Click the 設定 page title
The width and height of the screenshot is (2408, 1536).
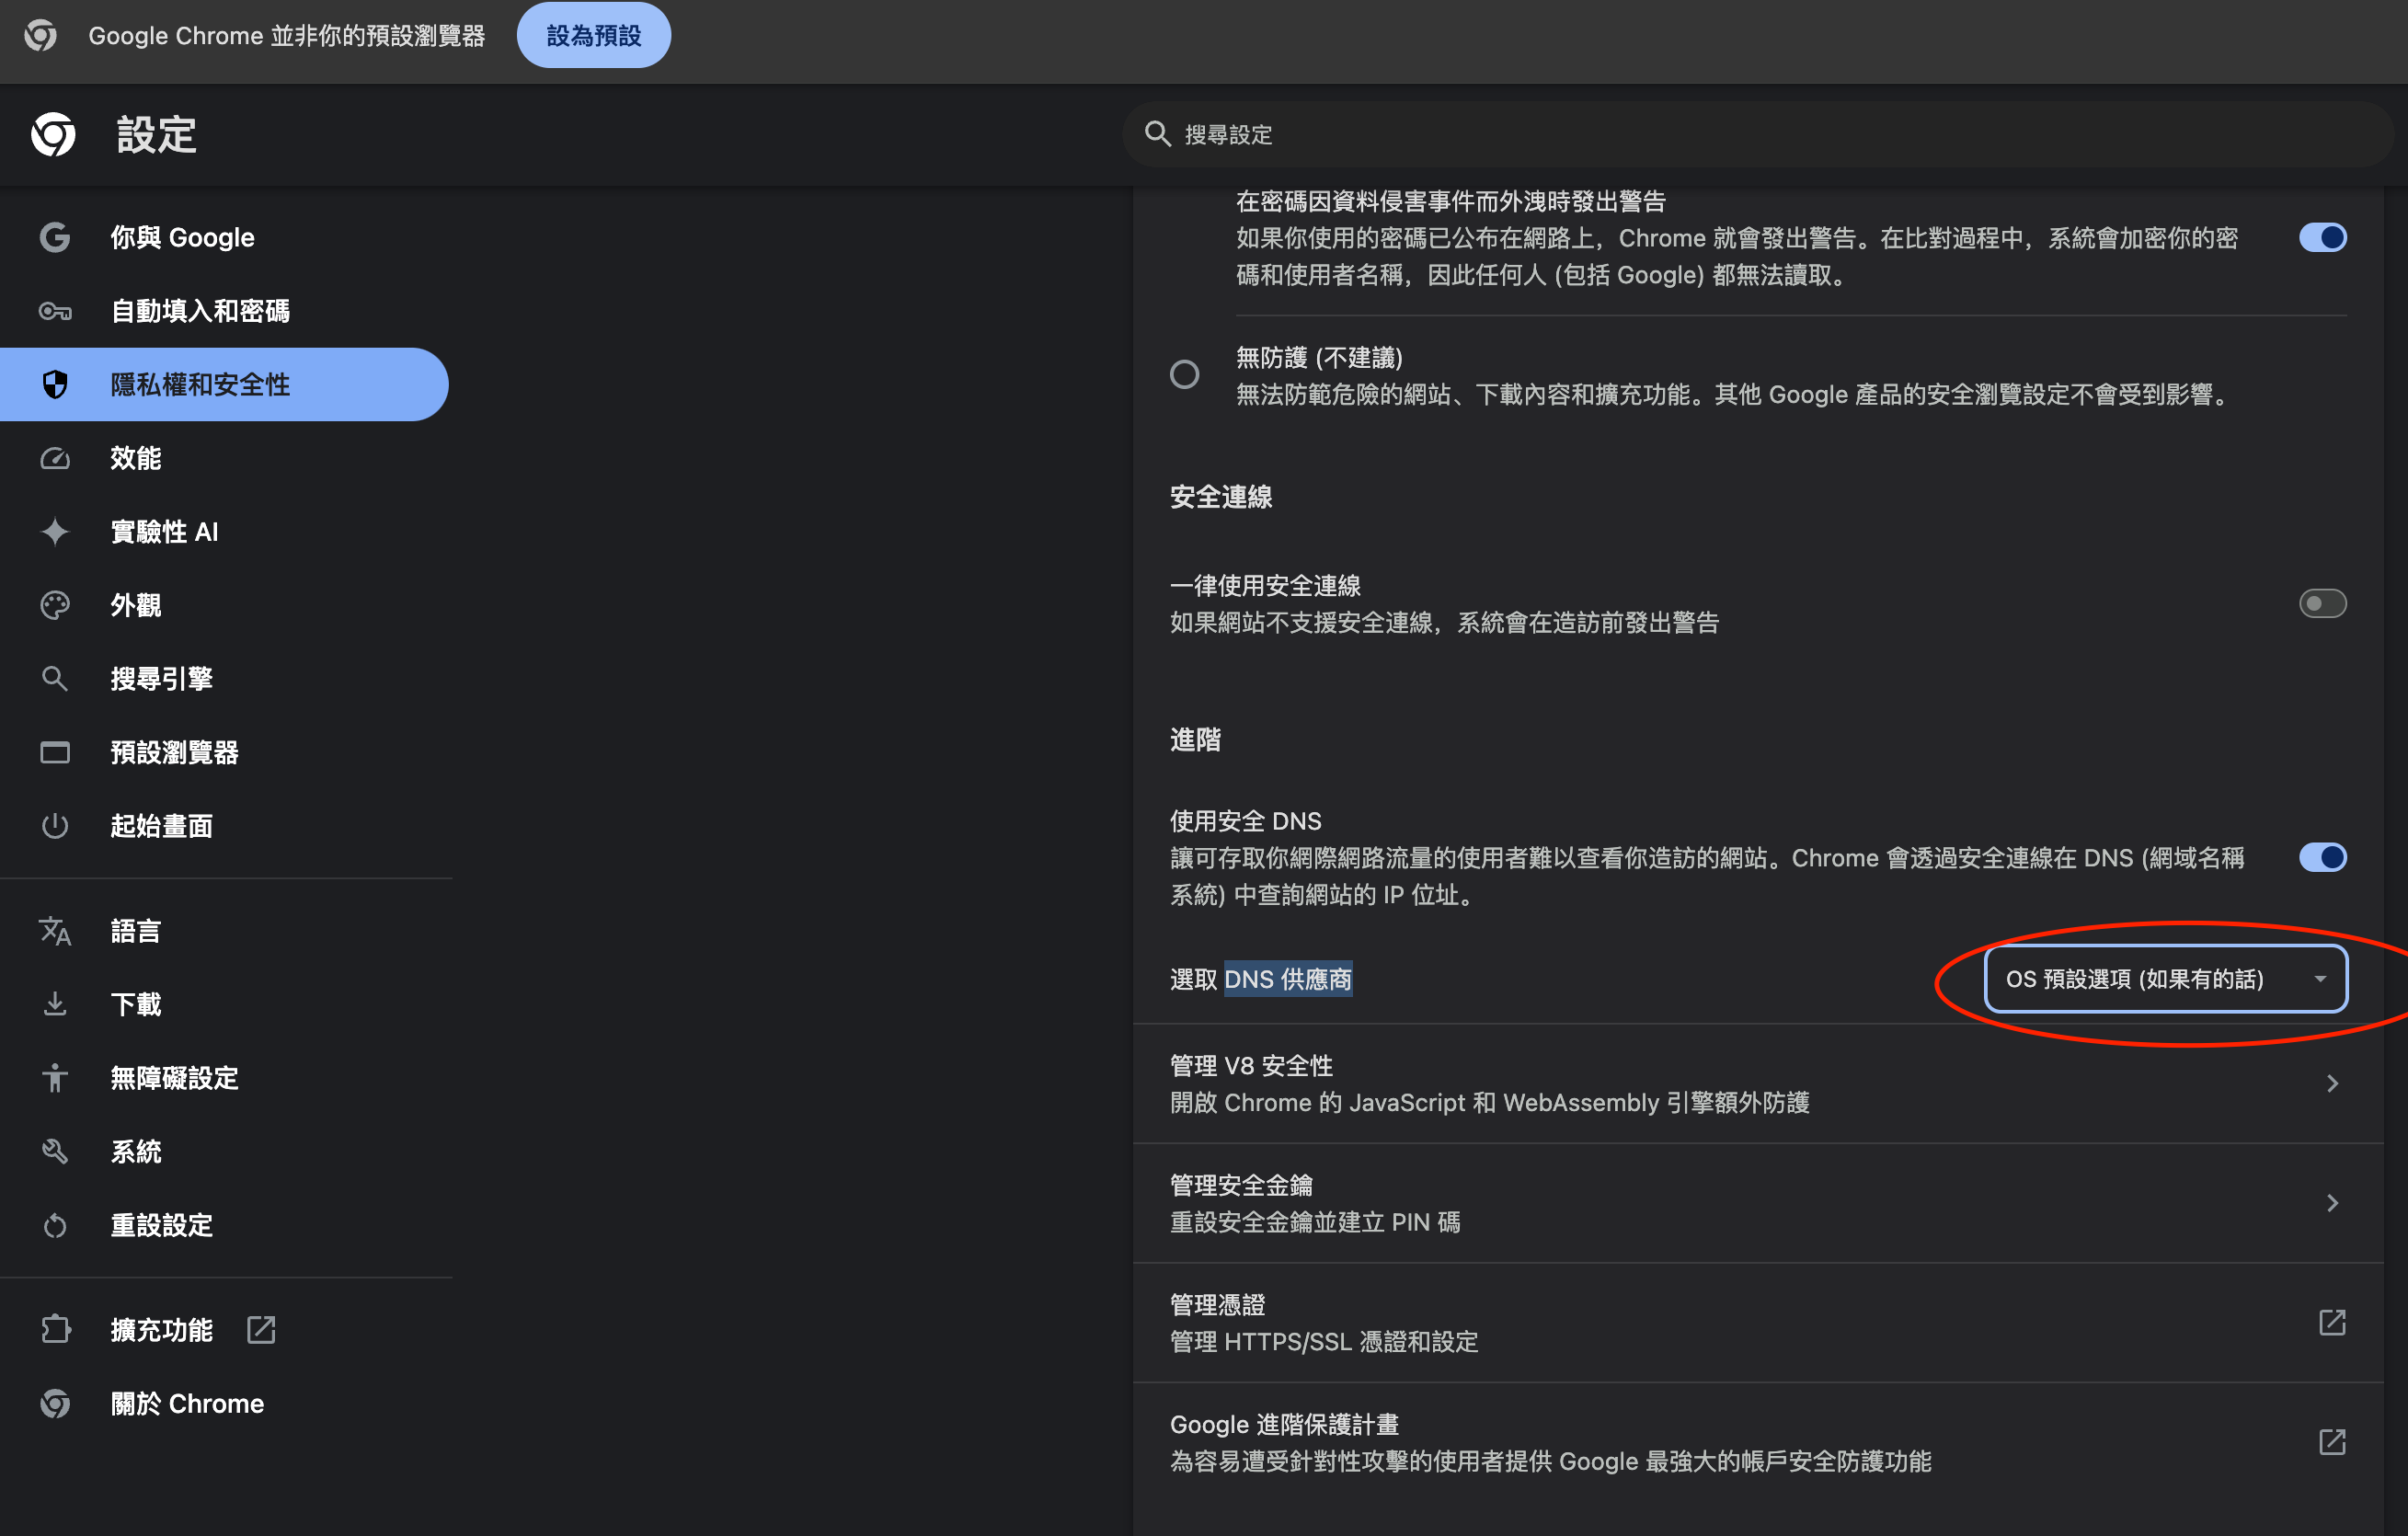[156, 134]
